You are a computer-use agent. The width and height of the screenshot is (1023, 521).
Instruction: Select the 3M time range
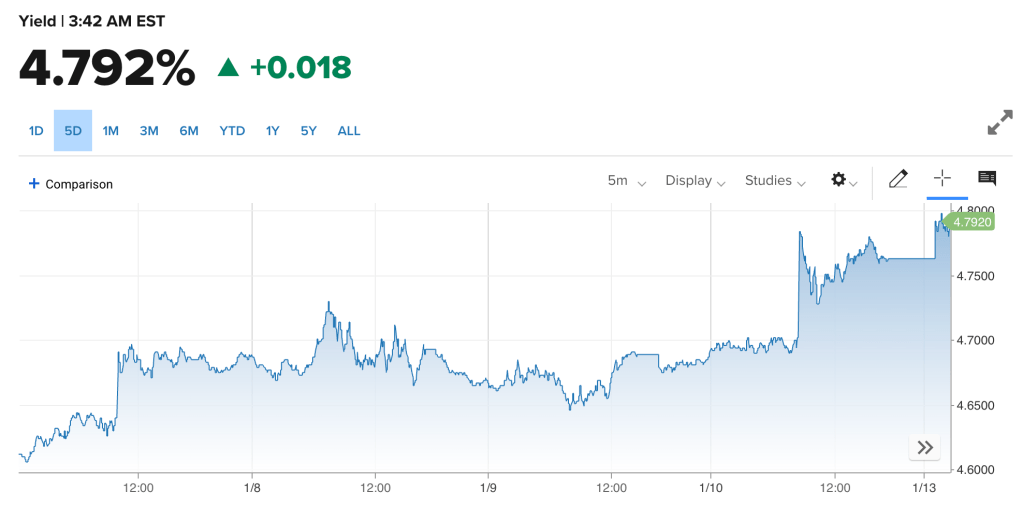[149, 131]
